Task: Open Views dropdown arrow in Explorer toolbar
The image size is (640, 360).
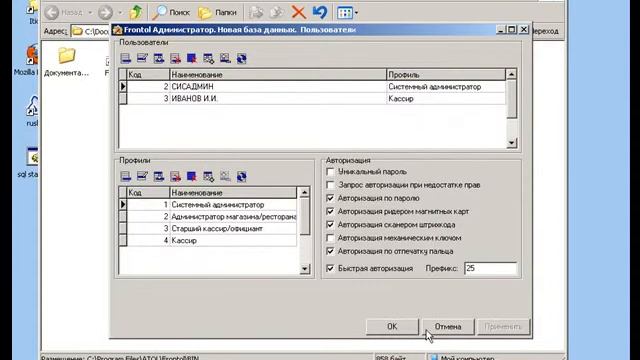Action: (356, 13)
